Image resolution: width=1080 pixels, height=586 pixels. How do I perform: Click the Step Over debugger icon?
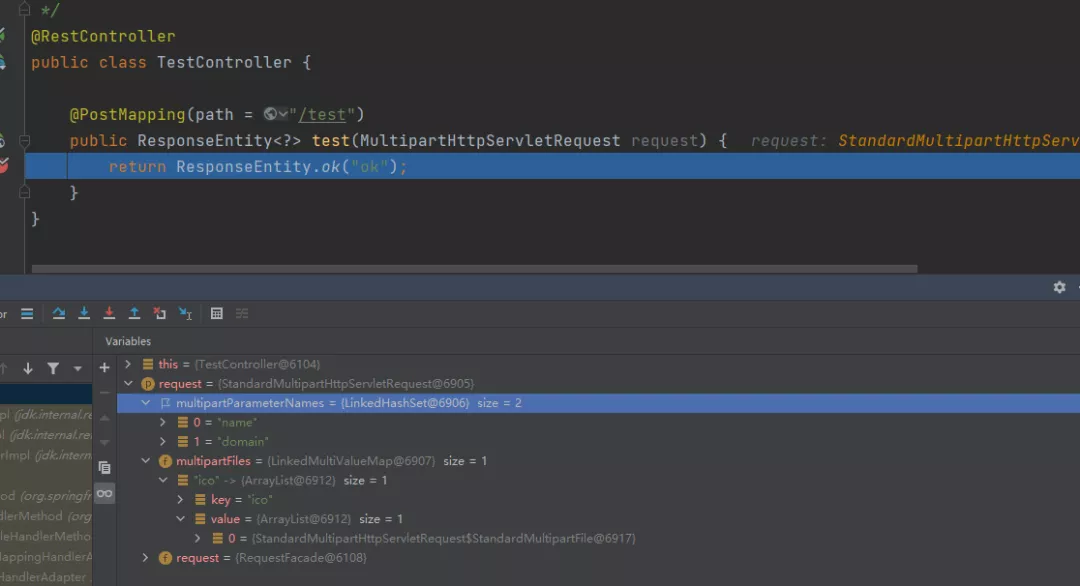click(x=59, y=313)
